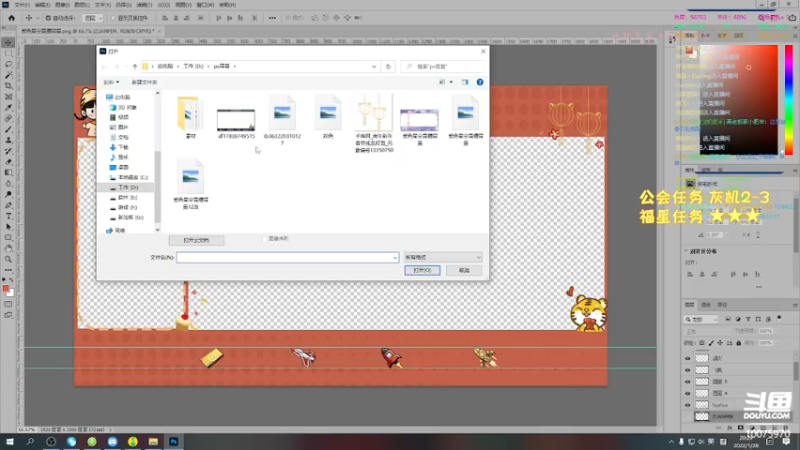Click the pixel layer filter icon

click(x=728, y=319)
